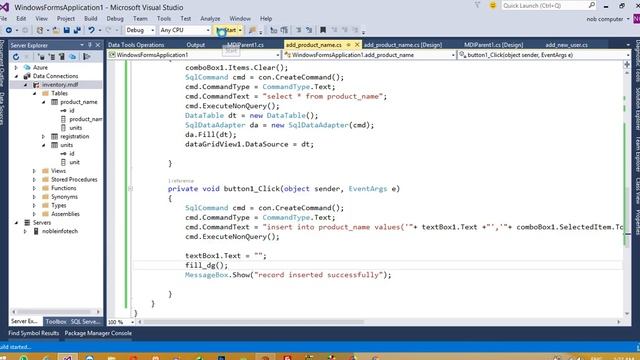Screen dimensions: 640x360
Task: Click the nob computer account name
Action: [x=604, y=19]
